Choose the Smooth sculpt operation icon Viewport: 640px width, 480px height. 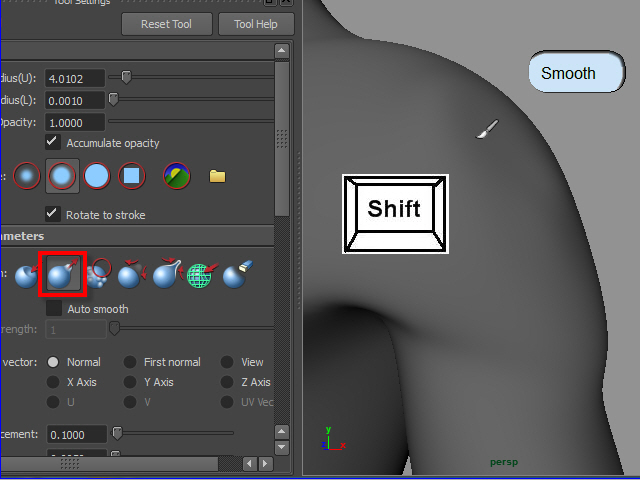(x=97, y=275)
